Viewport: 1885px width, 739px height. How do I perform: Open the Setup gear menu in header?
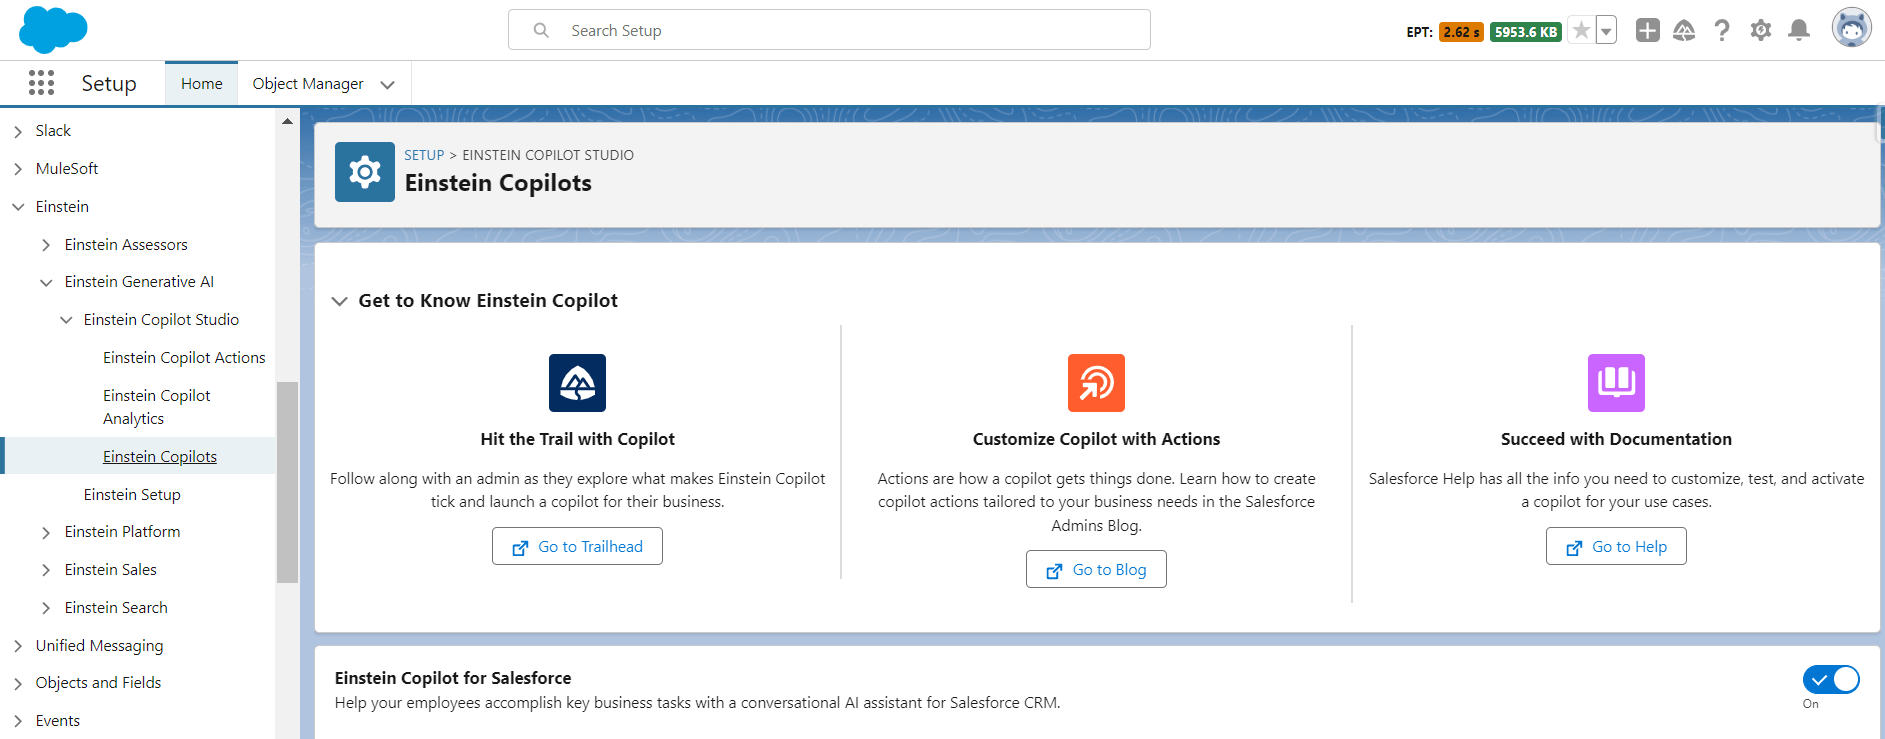click(1761, 31)
